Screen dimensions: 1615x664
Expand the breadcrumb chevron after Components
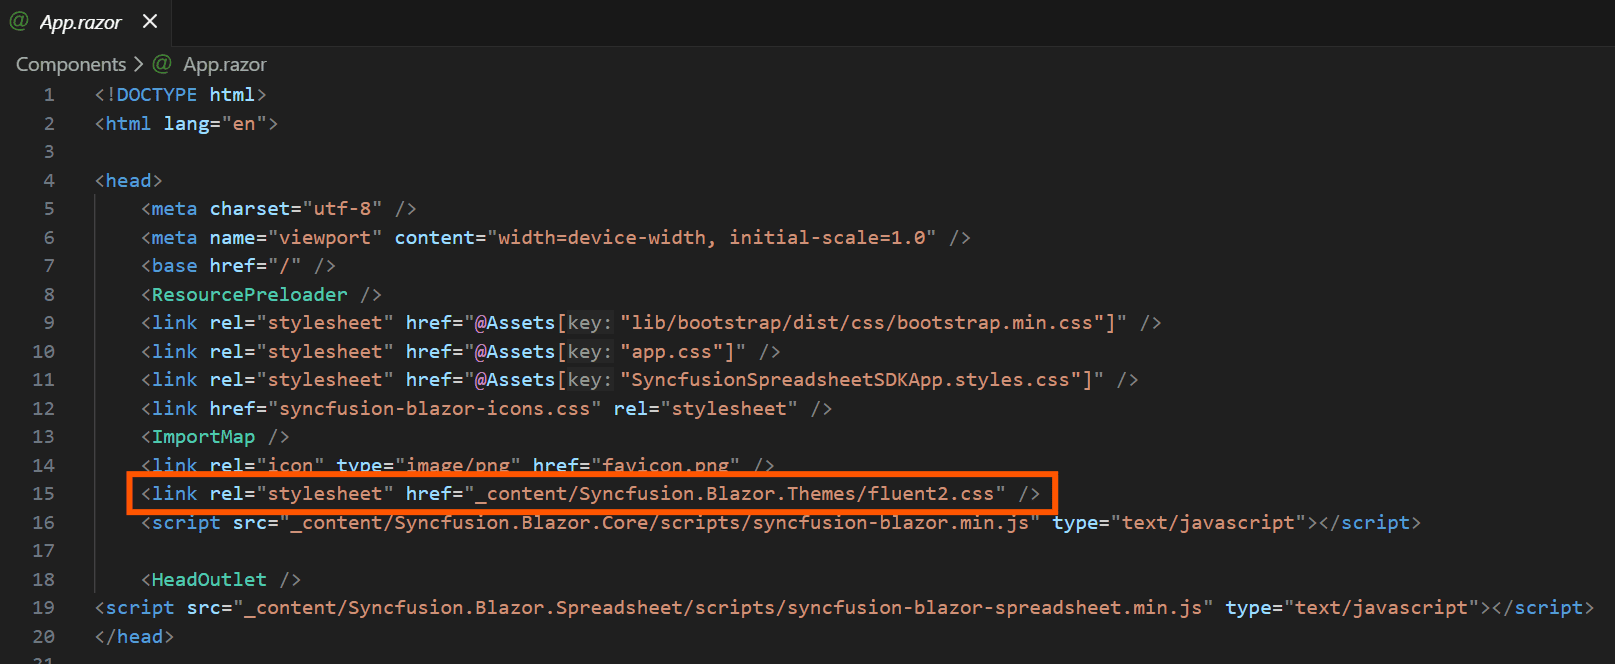pos(138,64)
